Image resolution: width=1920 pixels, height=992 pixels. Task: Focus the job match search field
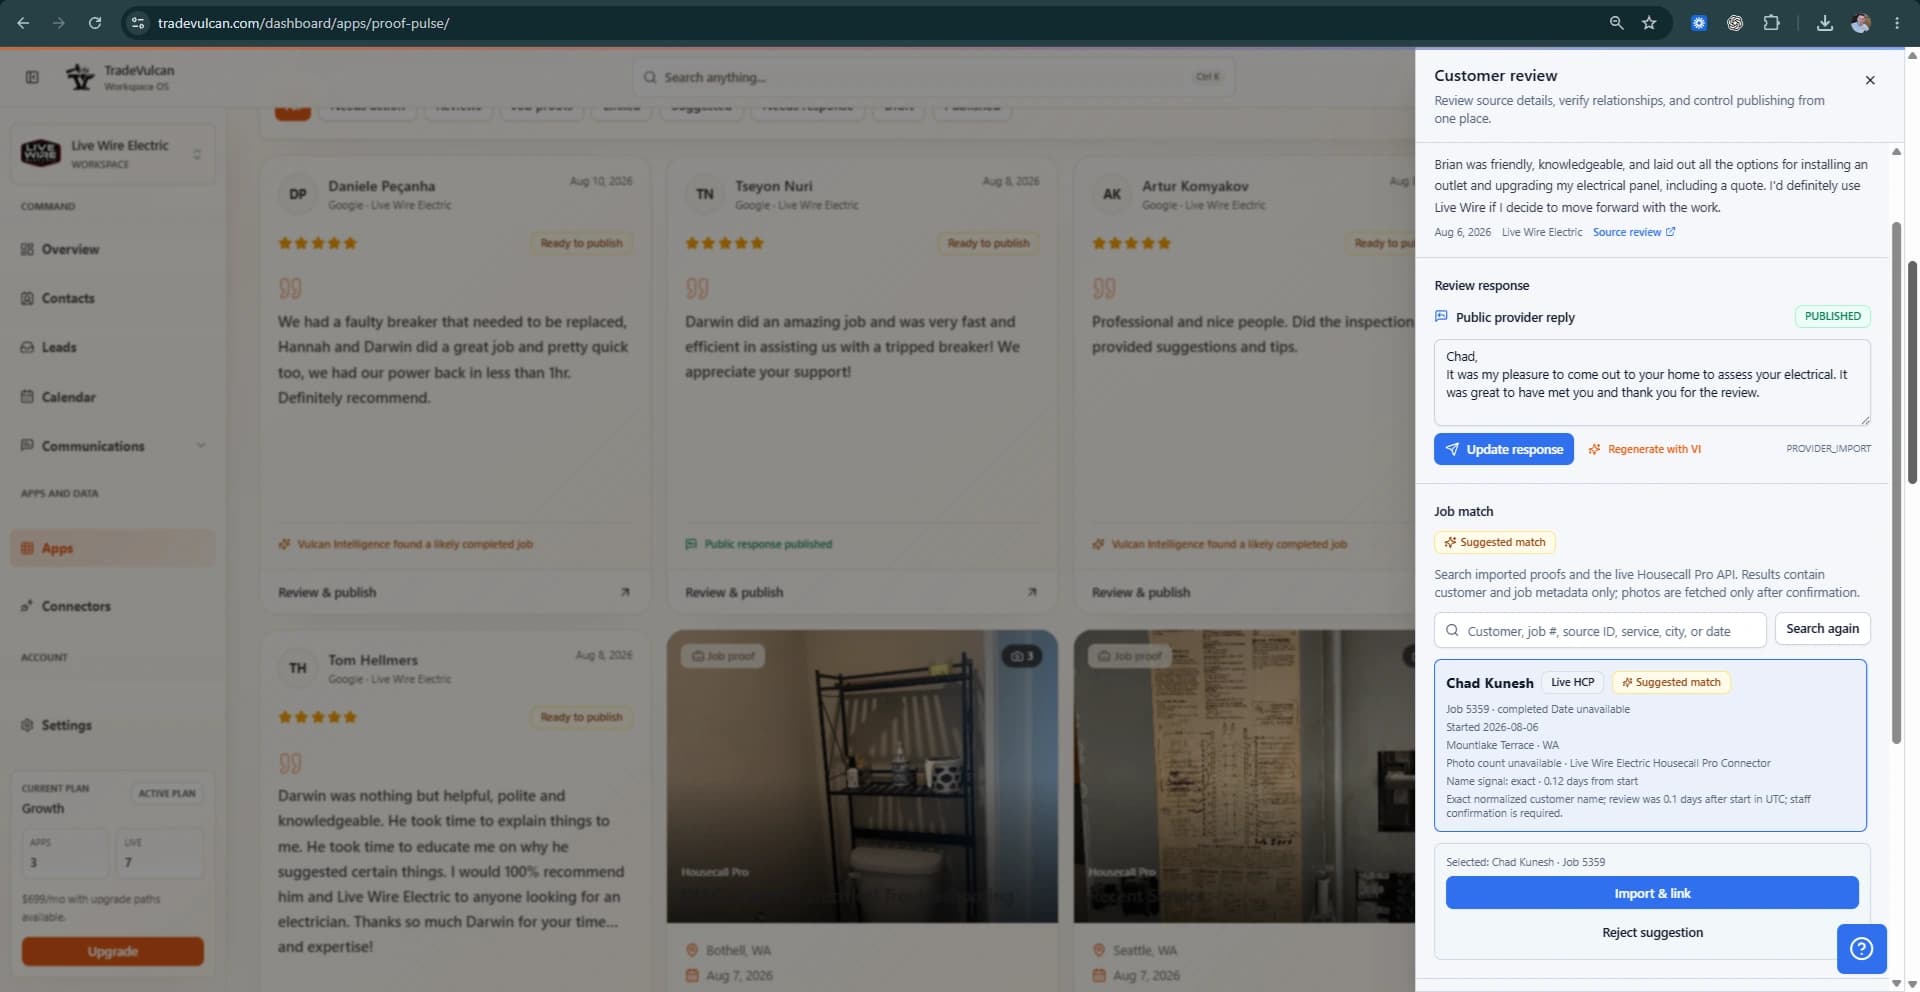tap(1600, 631)
